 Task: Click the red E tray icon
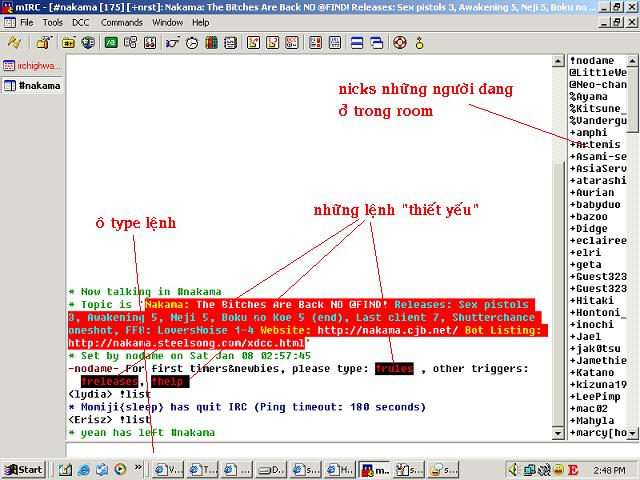click(x=573, y=470)
